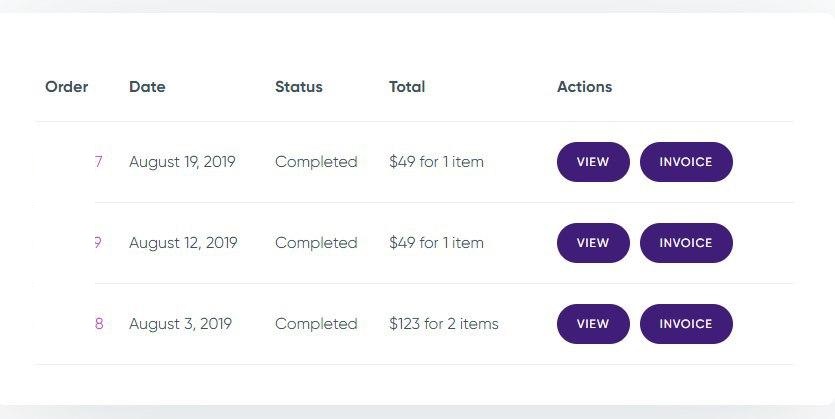835x419 pixels.
Task: Click the Total column header
Action: pyautogui.click(x=407, y=87)
